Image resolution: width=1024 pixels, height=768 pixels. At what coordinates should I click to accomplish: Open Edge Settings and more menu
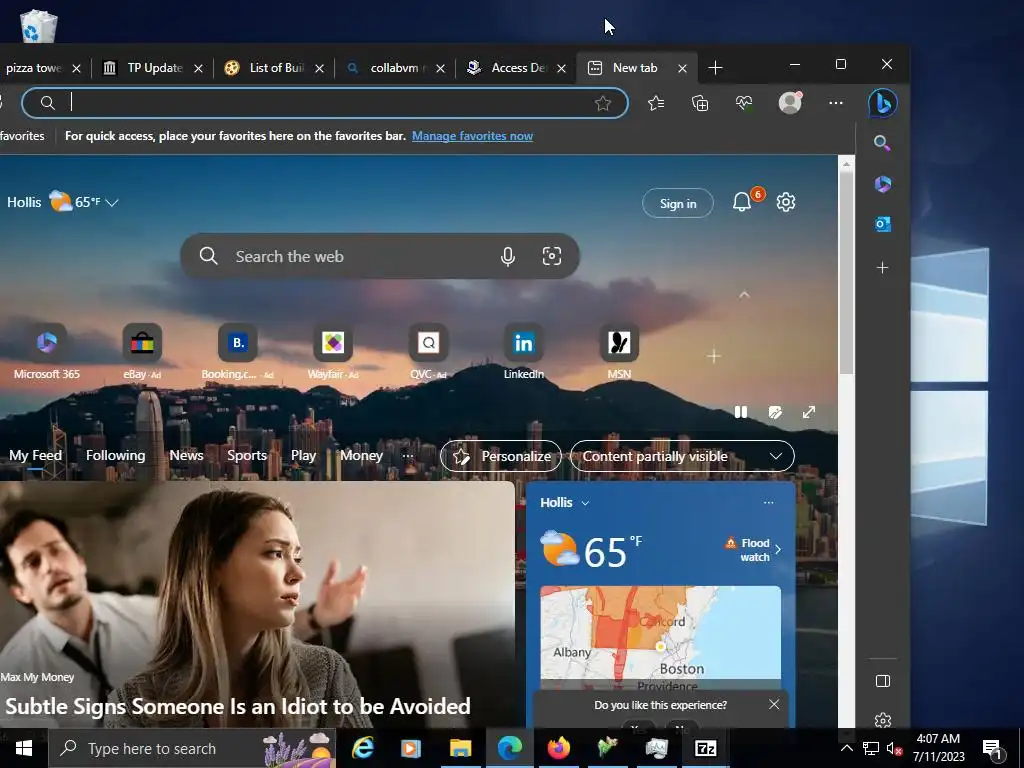point(836,103)
